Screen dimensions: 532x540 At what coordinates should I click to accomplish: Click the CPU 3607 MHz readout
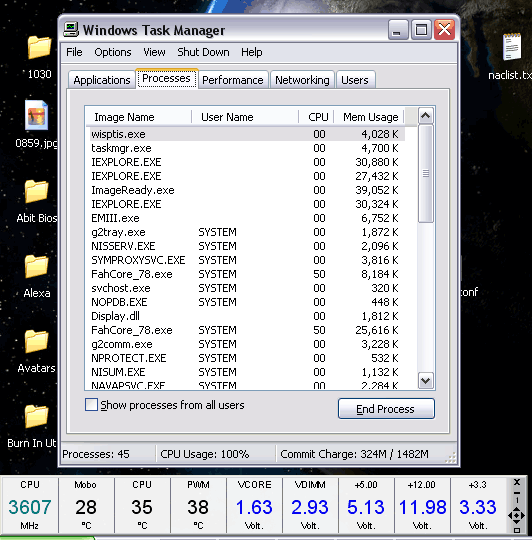tap(30, 505)
